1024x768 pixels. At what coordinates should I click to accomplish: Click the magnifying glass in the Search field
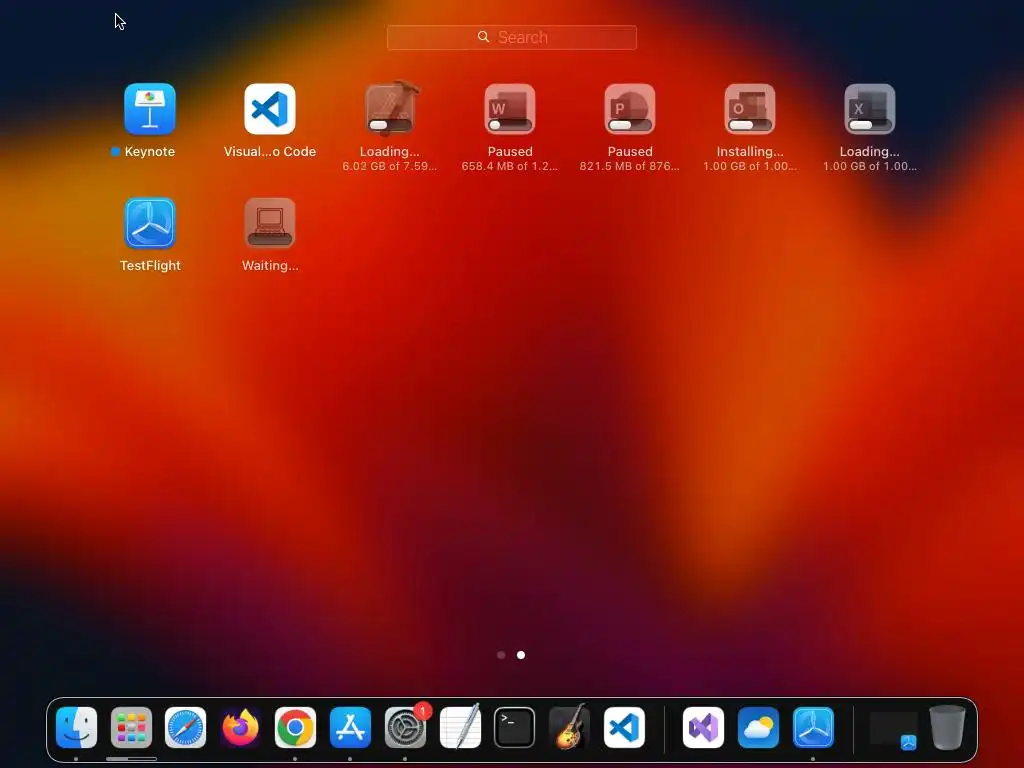[x=483, y=37]
